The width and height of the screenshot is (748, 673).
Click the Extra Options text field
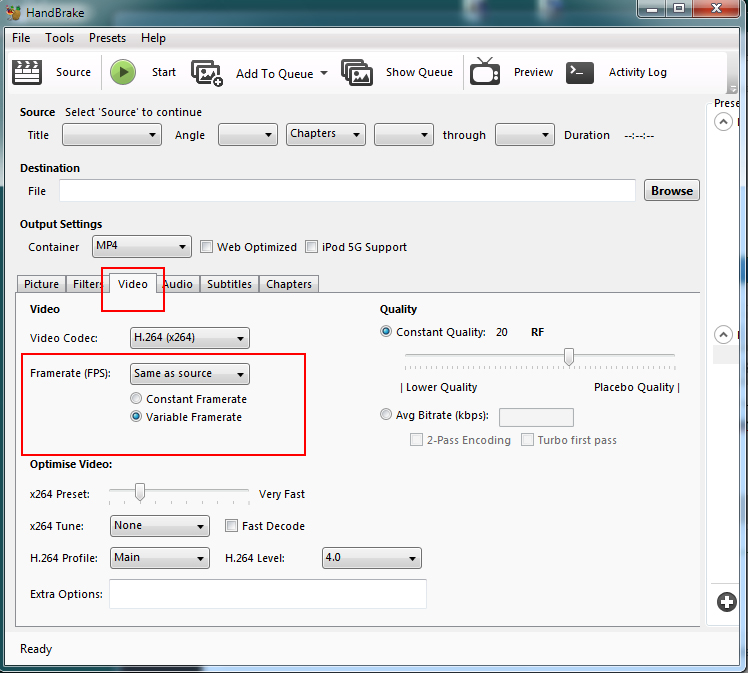tap(268, 594)
